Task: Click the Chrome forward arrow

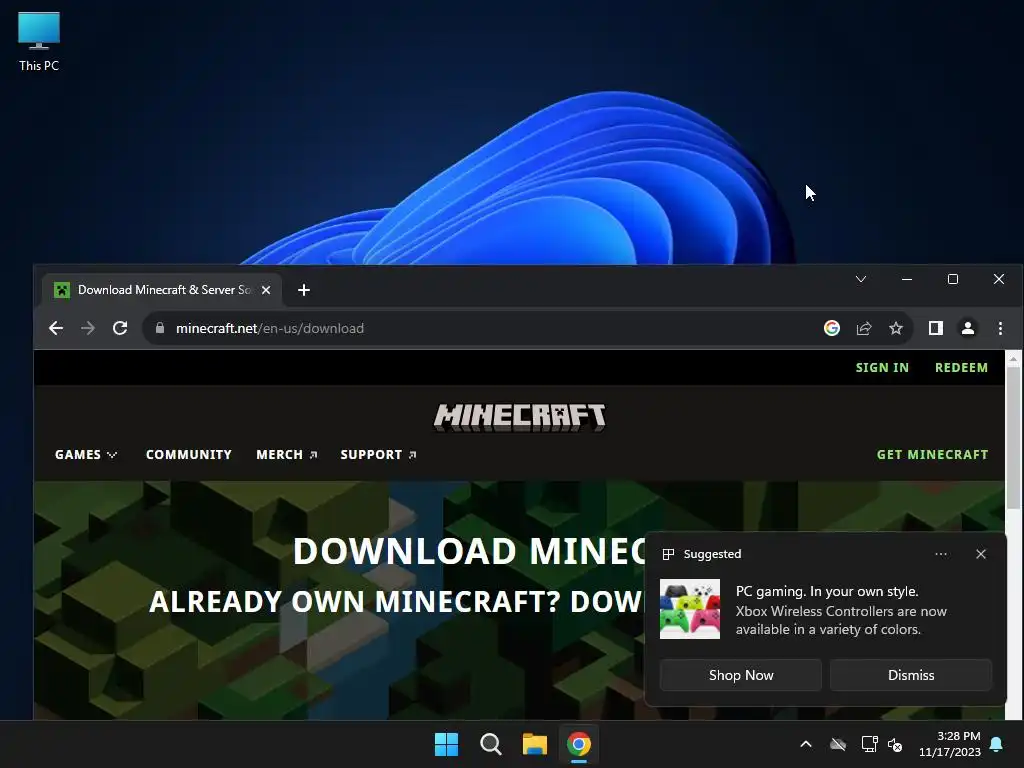Action: coord(88,328)
